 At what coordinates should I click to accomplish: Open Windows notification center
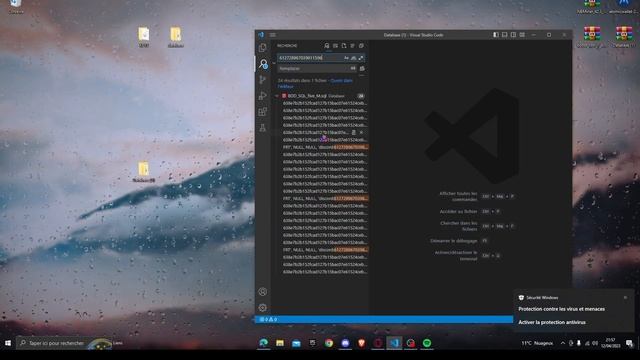pyautogui.click(x=630, y=343)
